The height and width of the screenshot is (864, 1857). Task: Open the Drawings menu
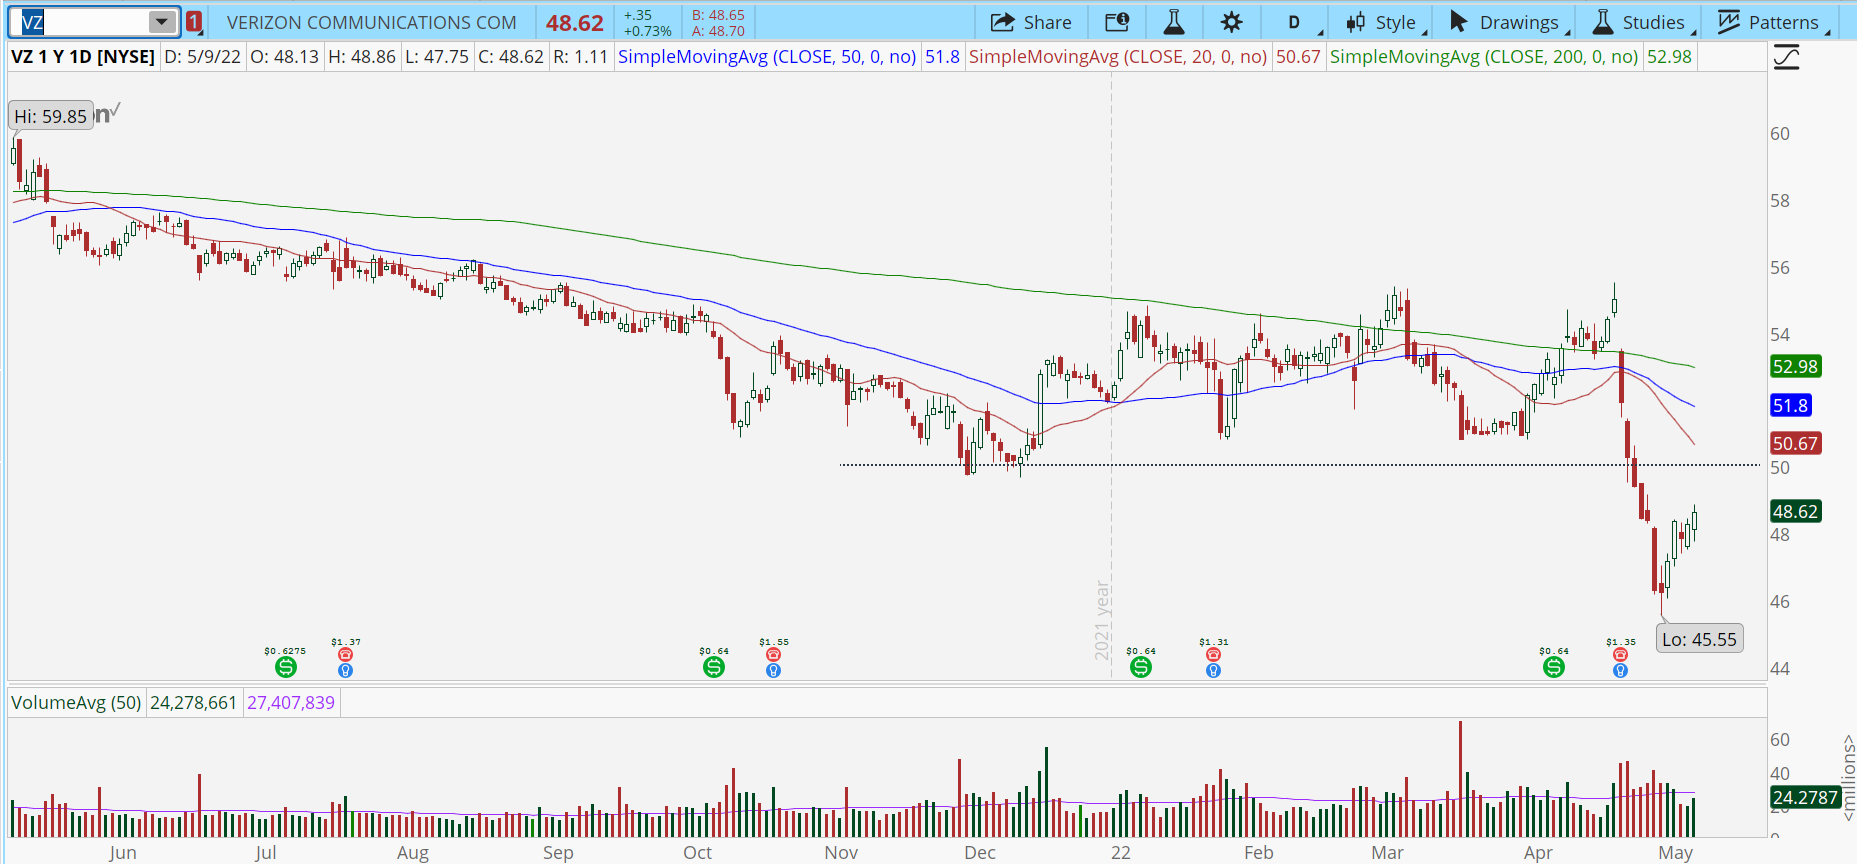1506,22
